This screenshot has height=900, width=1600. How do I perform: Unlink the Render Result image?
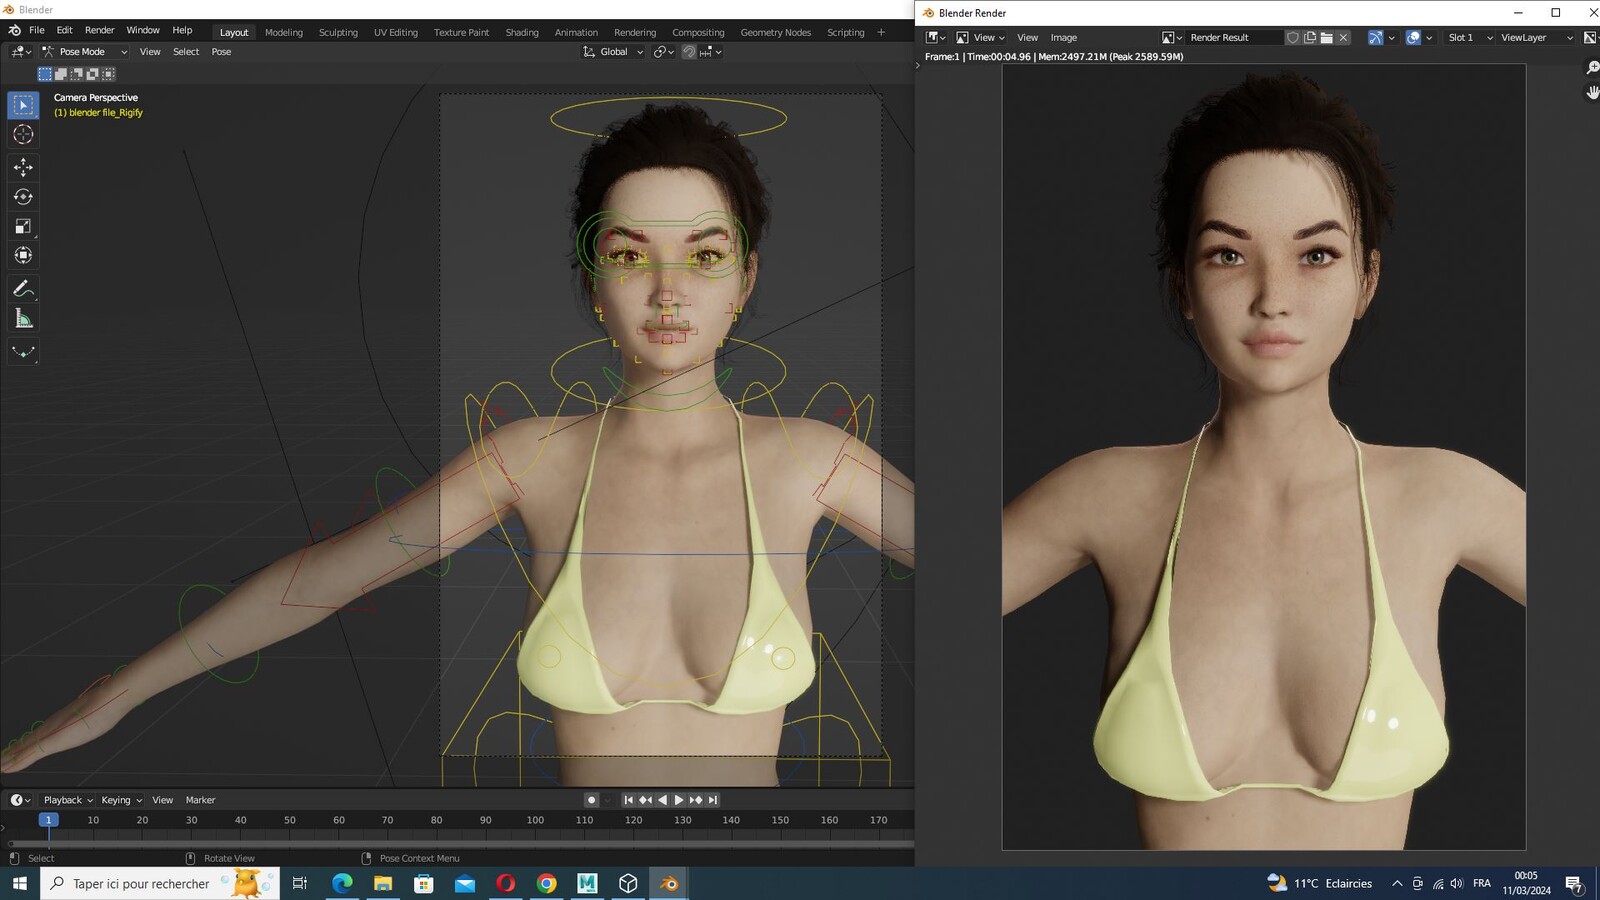pos(1344,37)
